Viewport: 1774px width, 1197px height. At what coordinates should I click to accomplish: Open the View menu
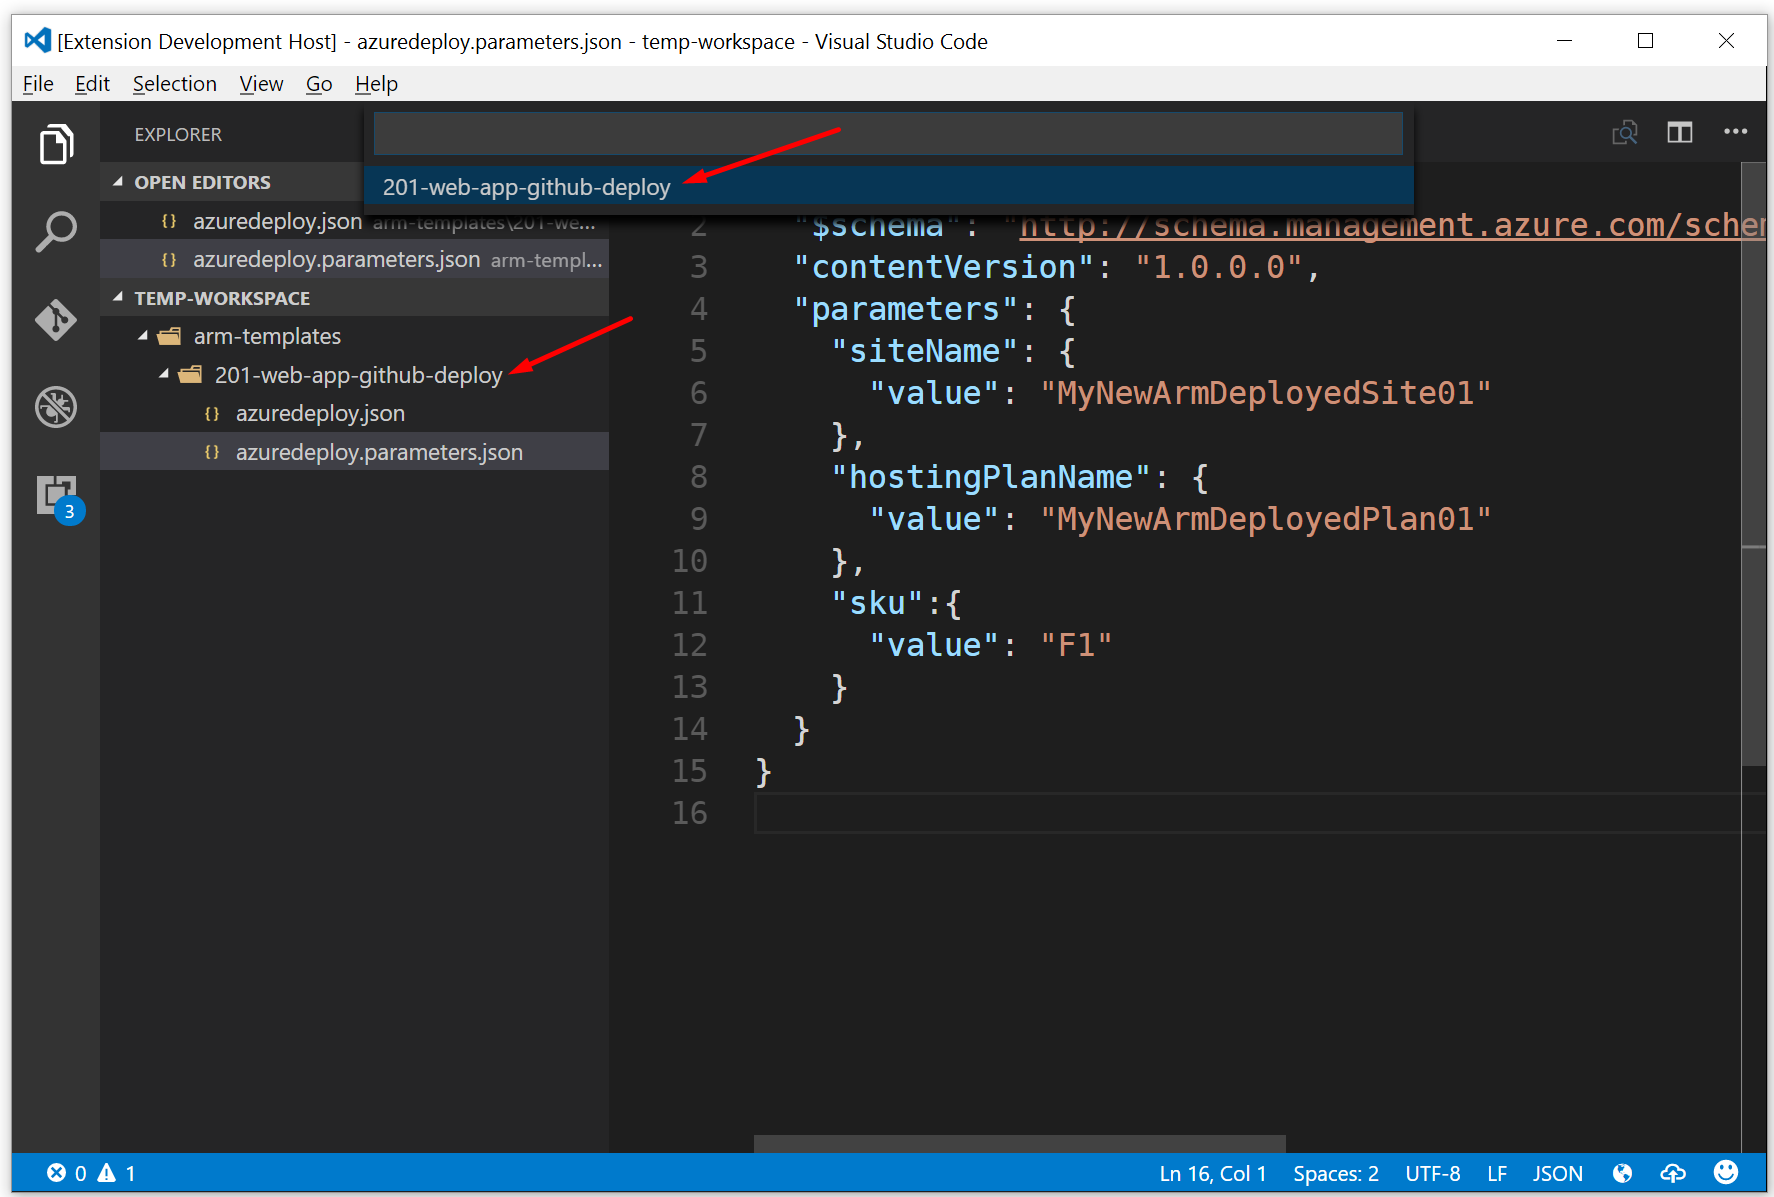(261, 84)
